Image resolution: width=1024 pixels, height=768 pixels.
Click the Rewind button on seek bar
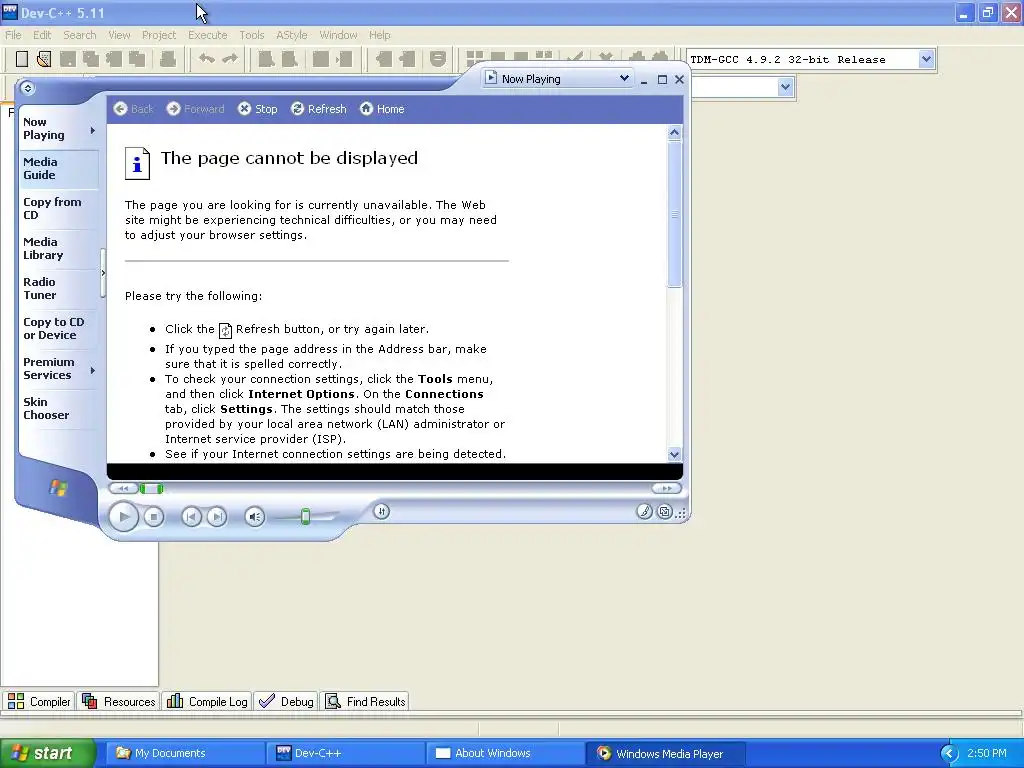pyautogui.click(x=123, y=488)
